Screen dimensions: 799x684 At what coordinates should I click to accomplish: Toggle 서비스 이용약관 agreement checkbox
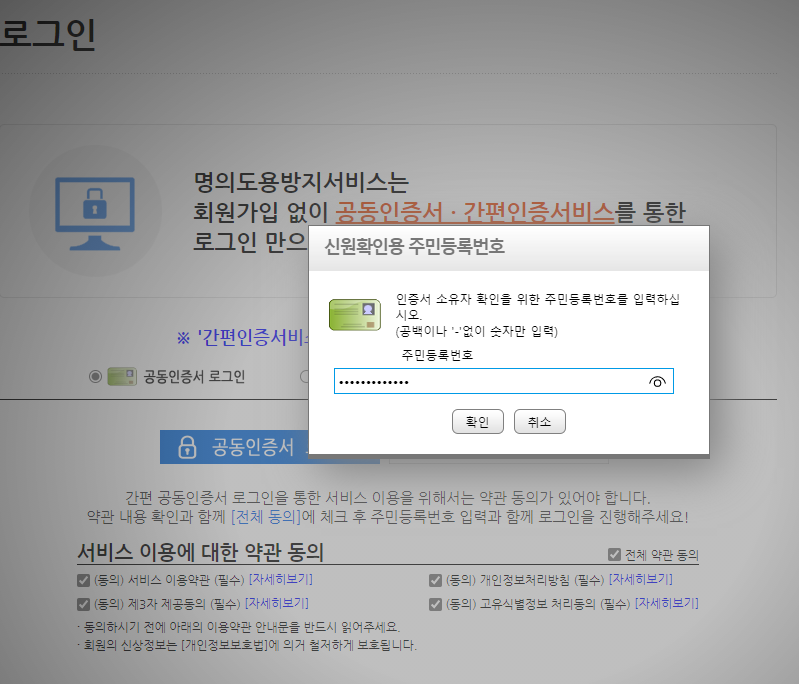click(83, 580)
